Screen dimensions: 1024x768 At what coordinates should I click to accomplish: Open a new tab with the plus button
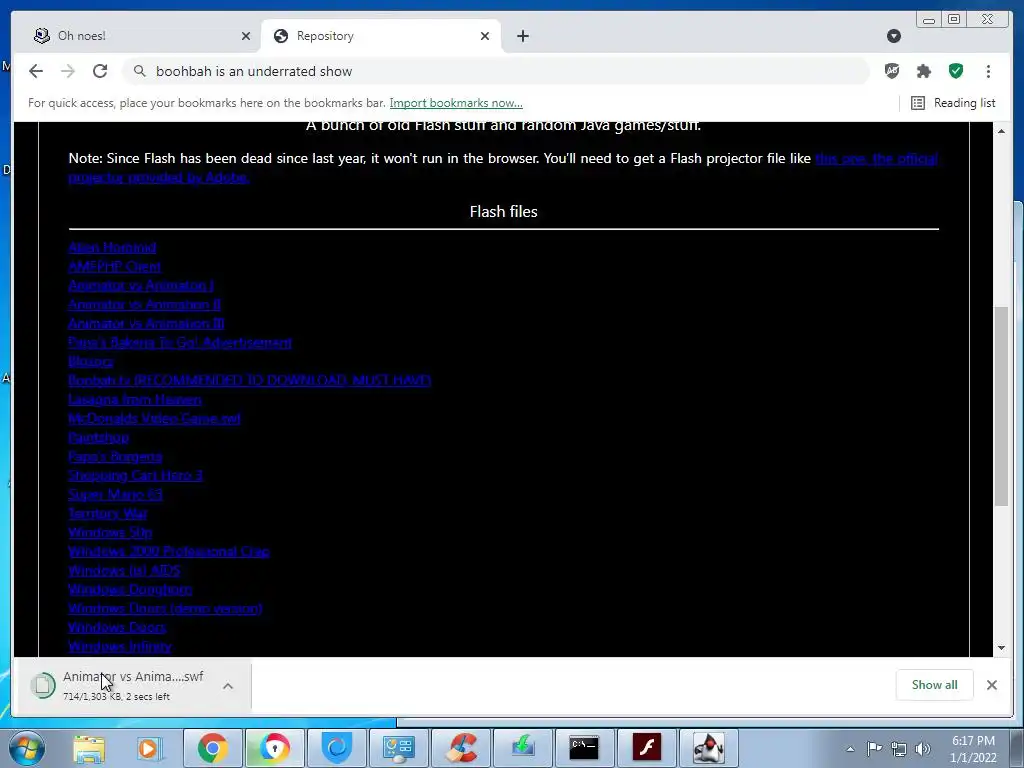(x=522, y=36)
